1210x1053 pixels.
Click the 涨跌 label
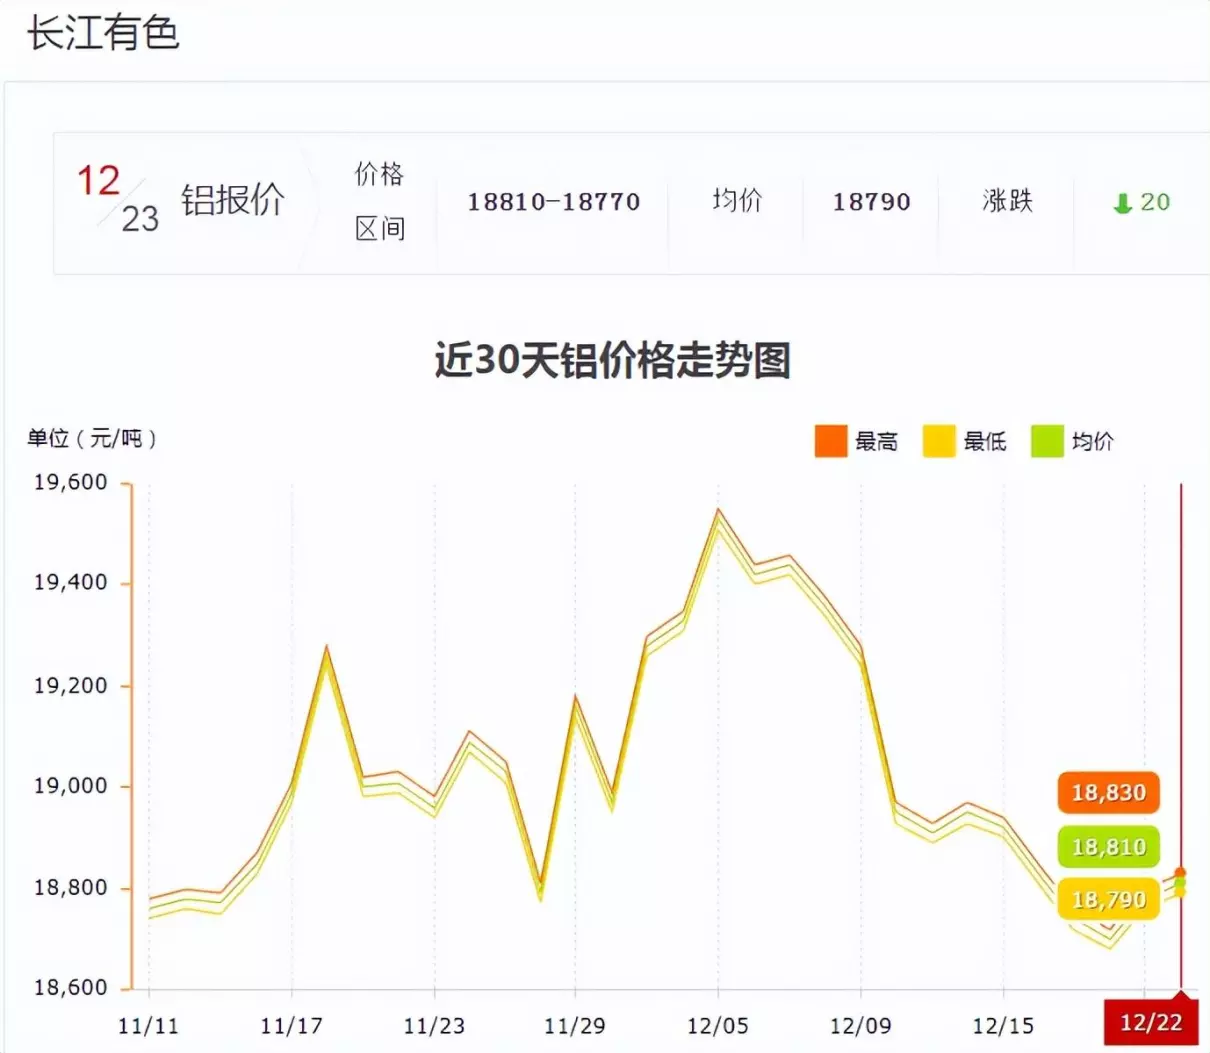tap(1007, 201)
